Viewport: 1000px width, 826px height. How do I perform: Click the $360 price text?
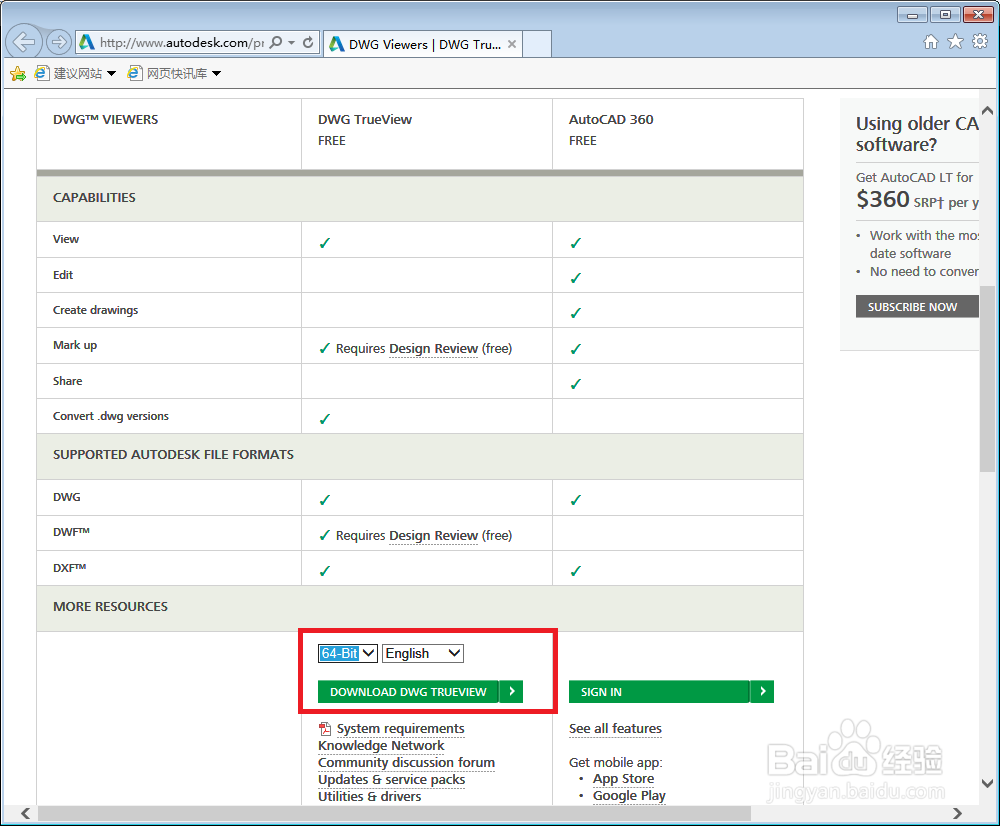tap(883, 200)
